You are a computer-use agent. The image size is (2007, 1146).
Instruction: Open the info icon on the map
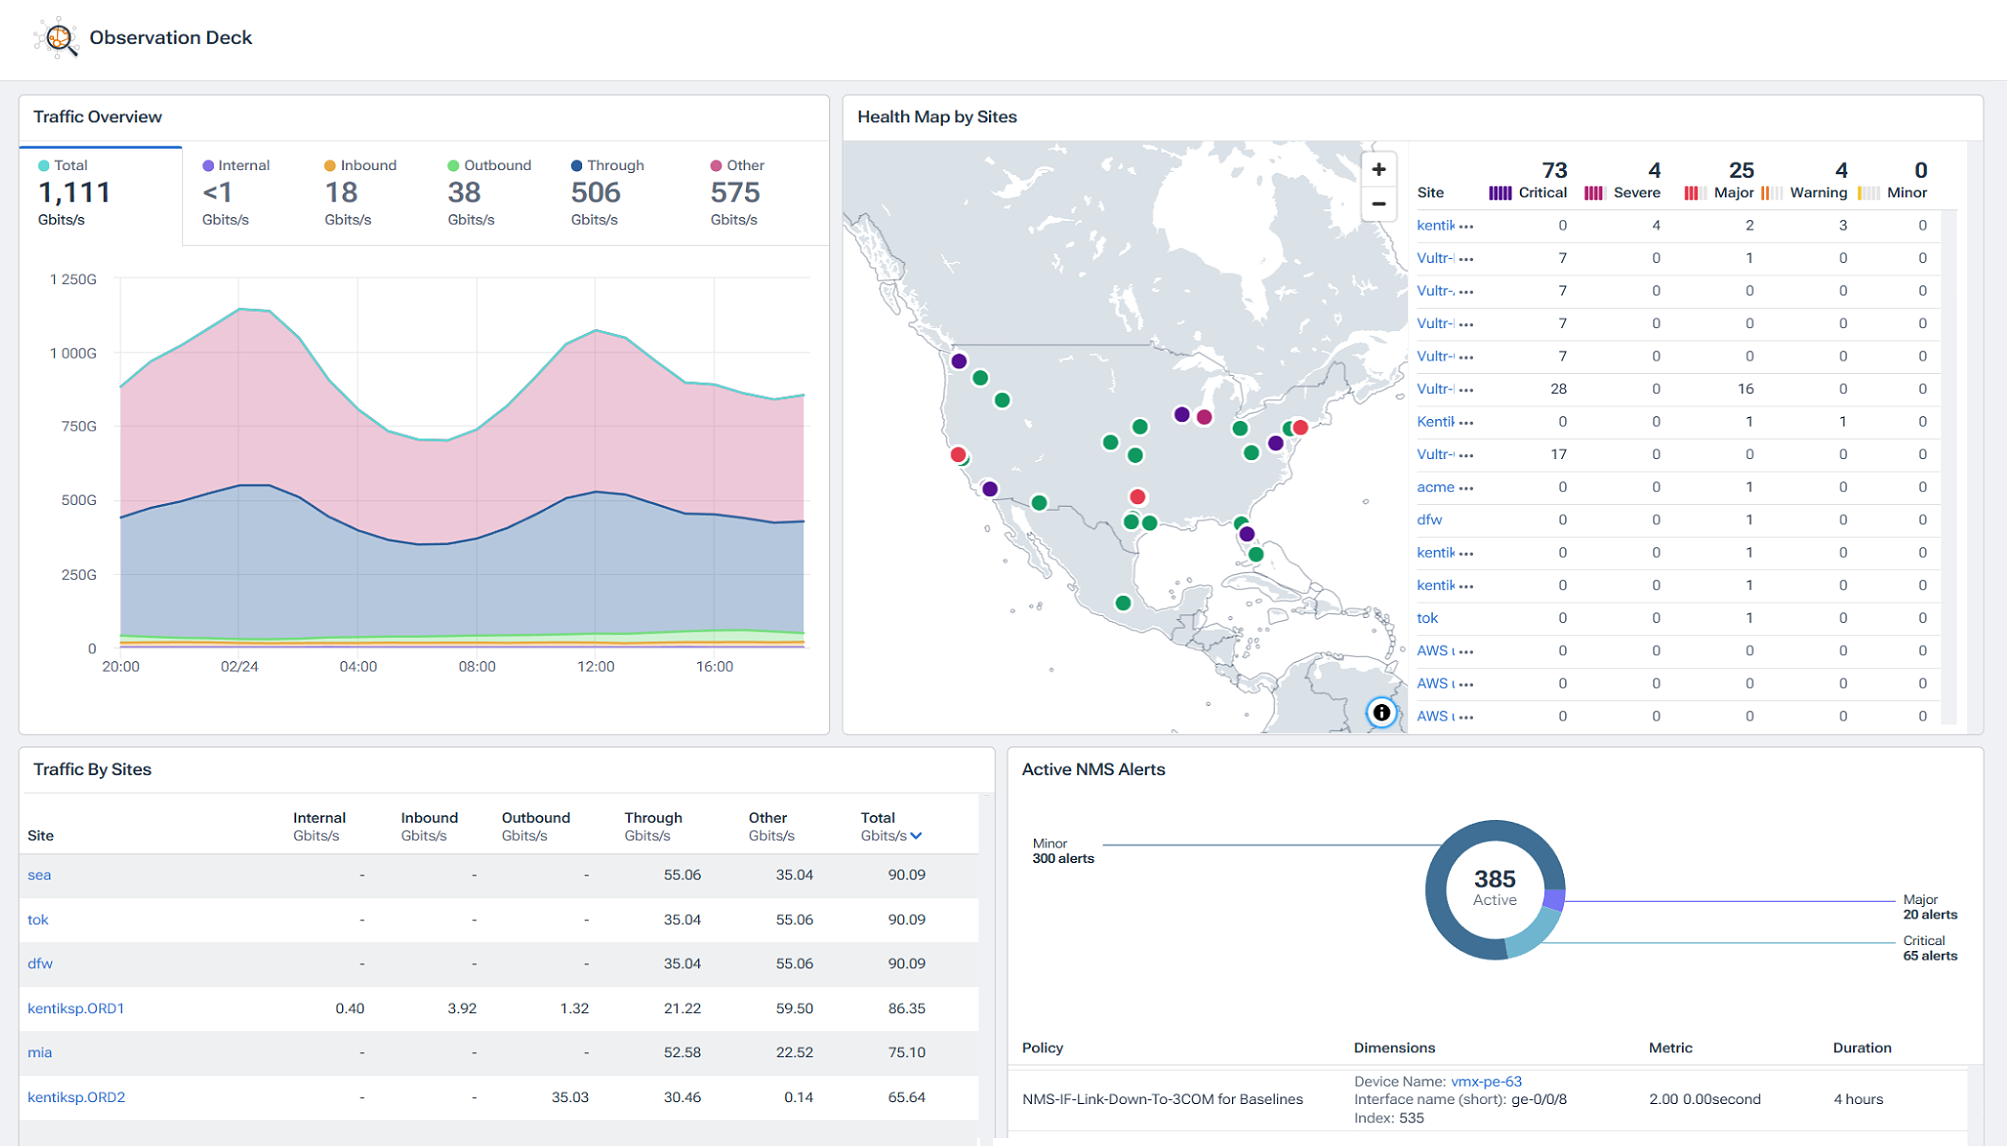[1381, 713]
